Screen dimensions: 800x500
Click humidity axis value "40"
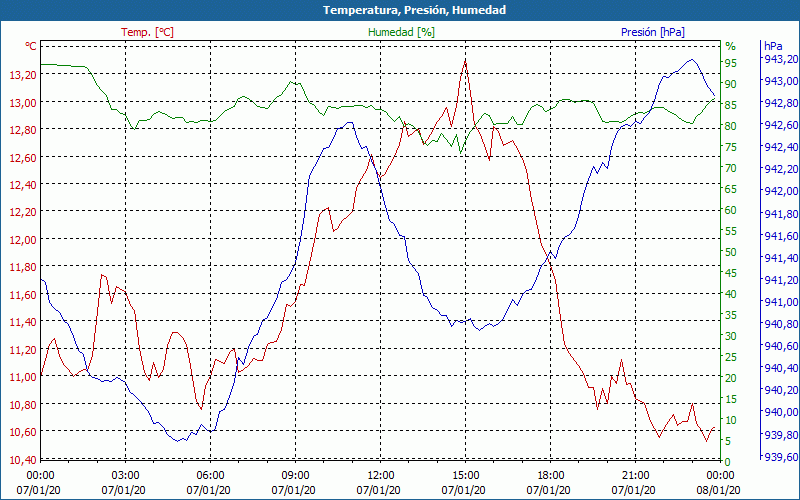point(731,294)
